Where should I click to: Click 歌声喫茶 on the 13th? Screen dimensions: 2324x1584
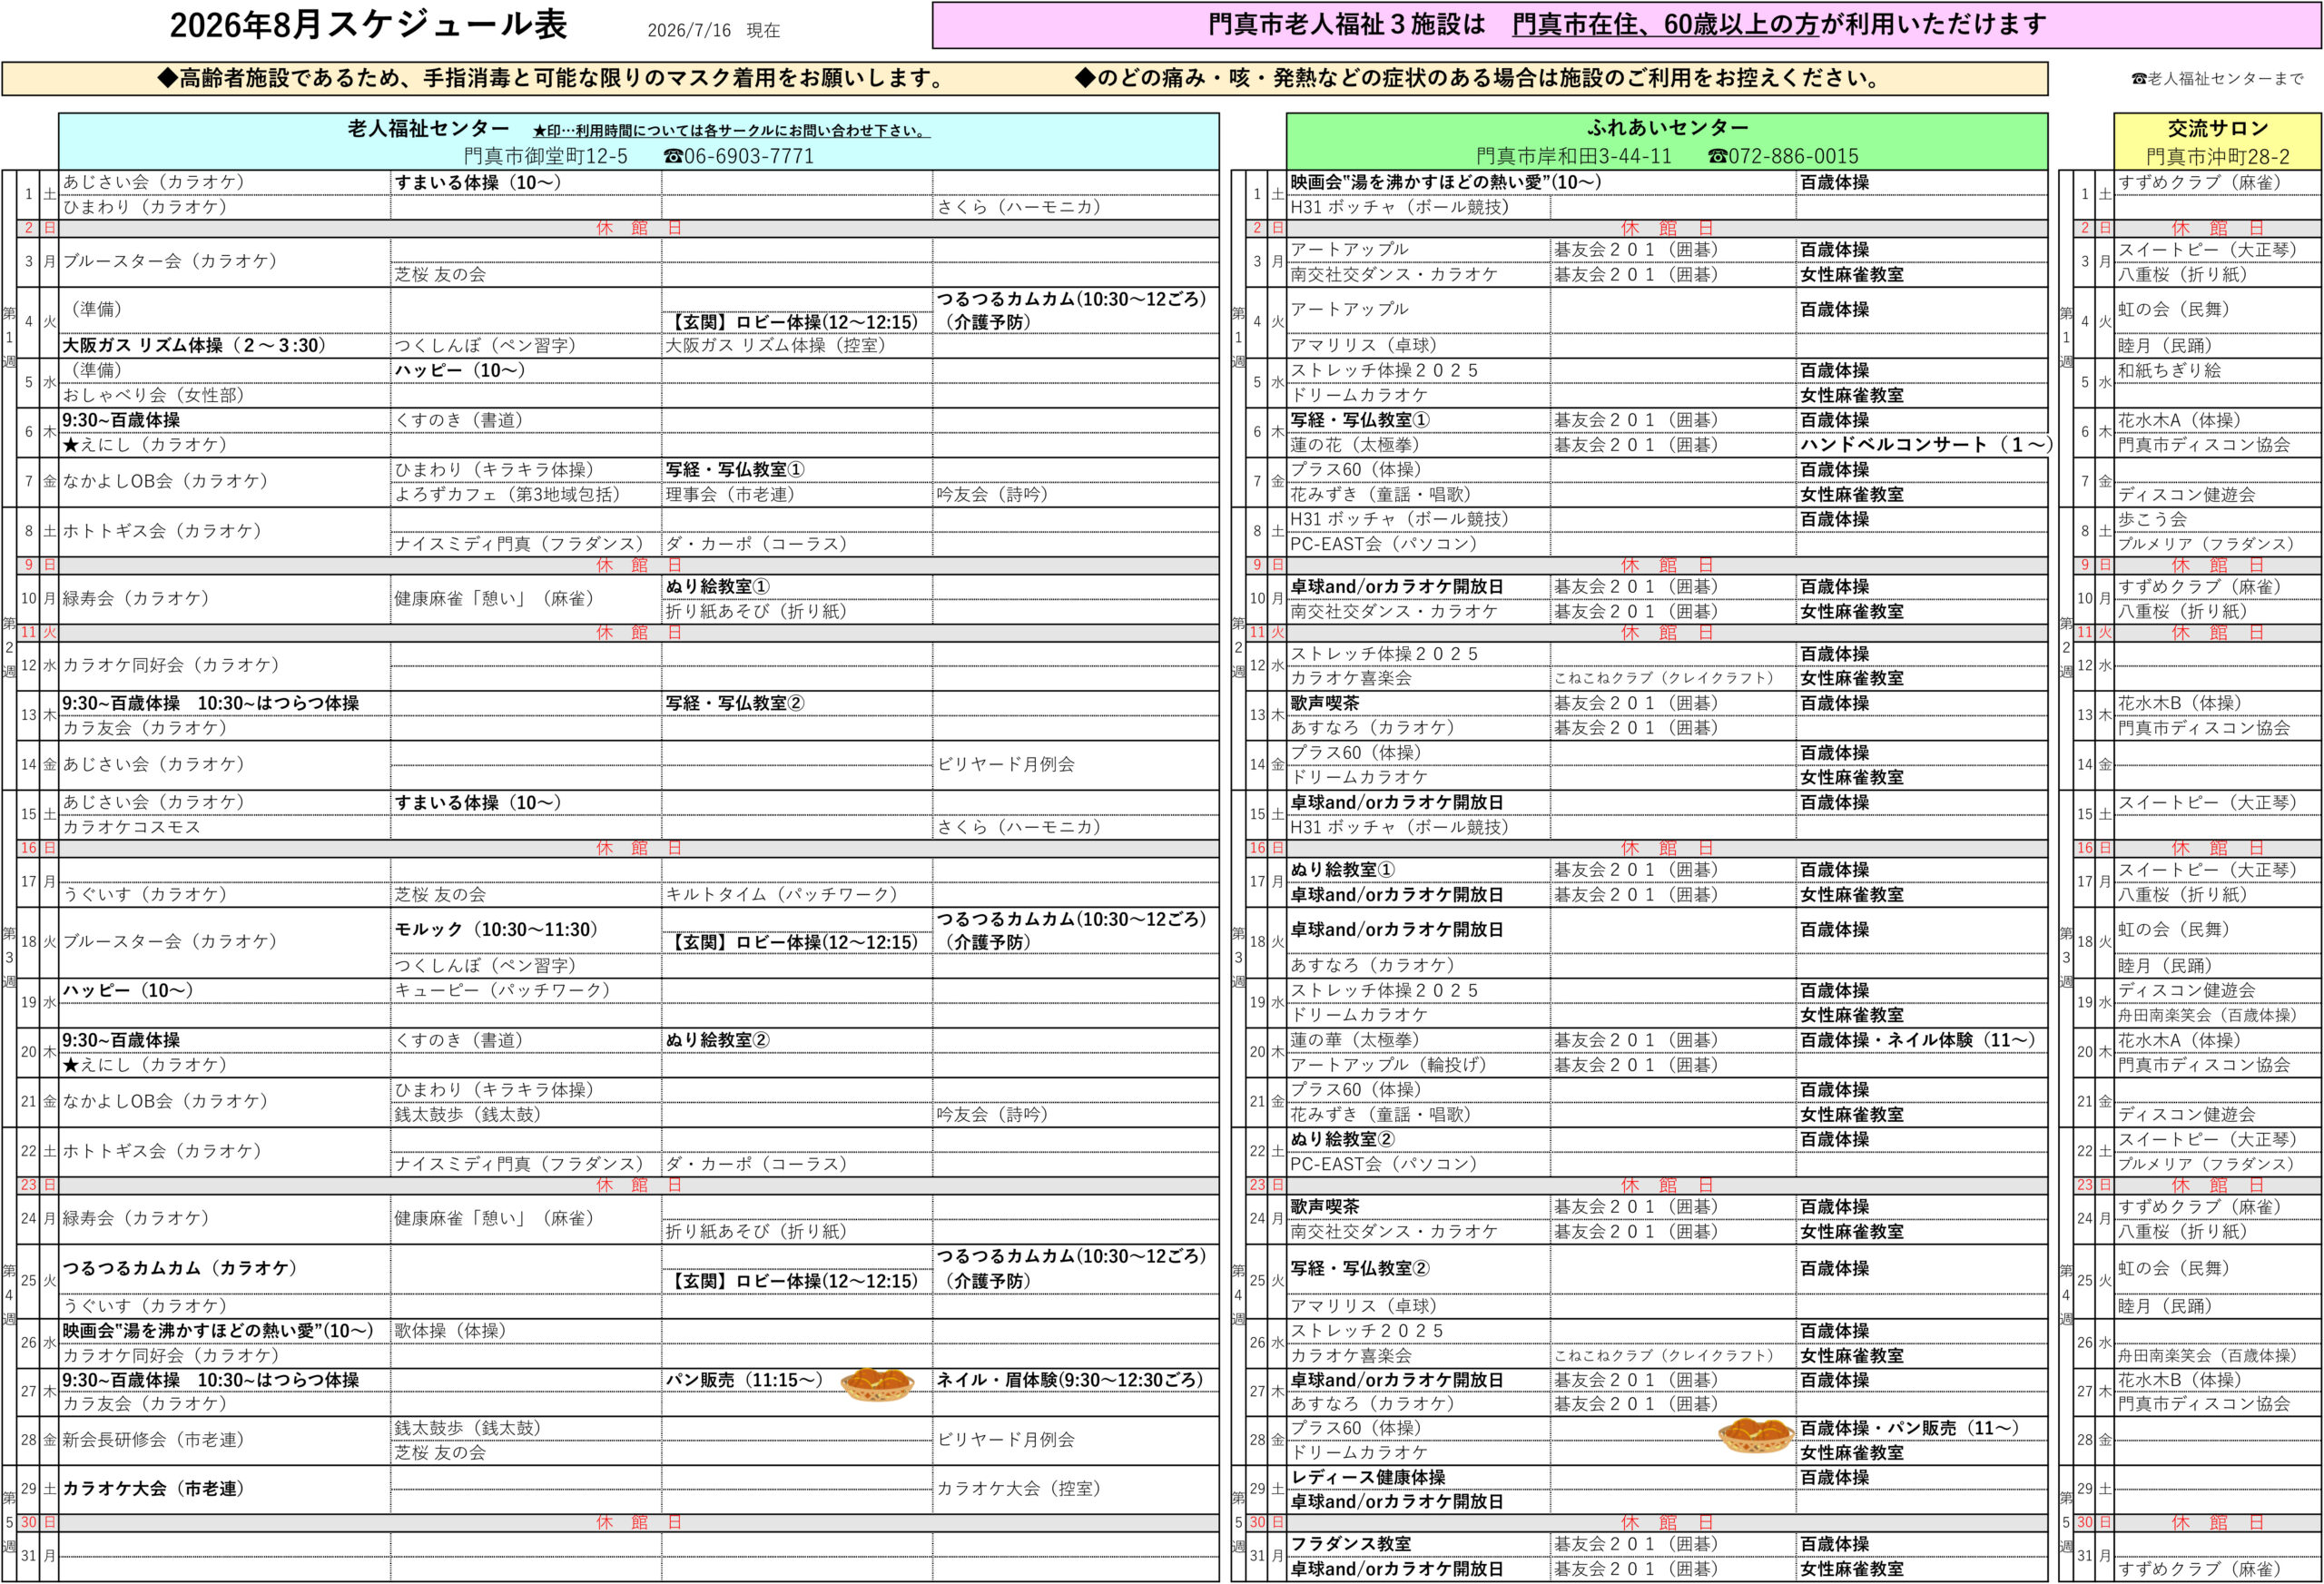click(x=1324, y=703)
